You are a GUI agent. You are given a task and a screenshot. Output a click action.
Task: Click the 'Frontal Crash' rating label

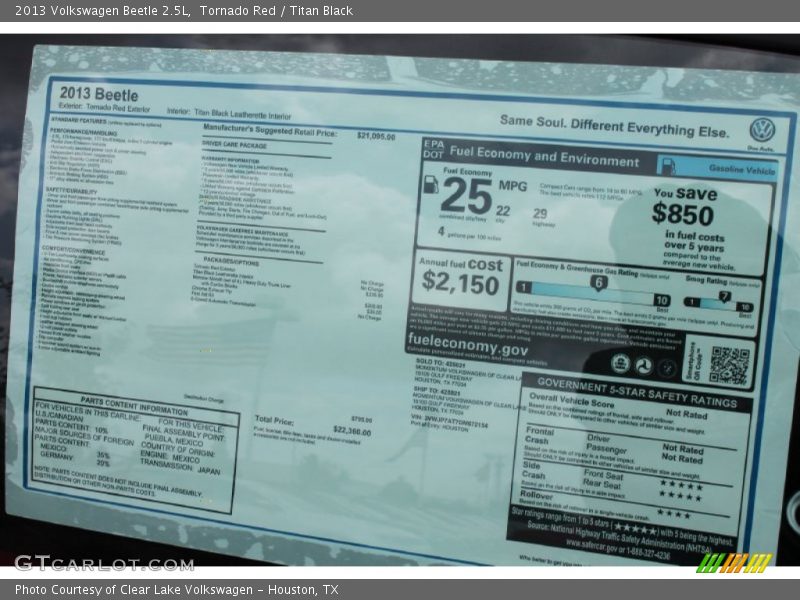[x=539, y=435]
